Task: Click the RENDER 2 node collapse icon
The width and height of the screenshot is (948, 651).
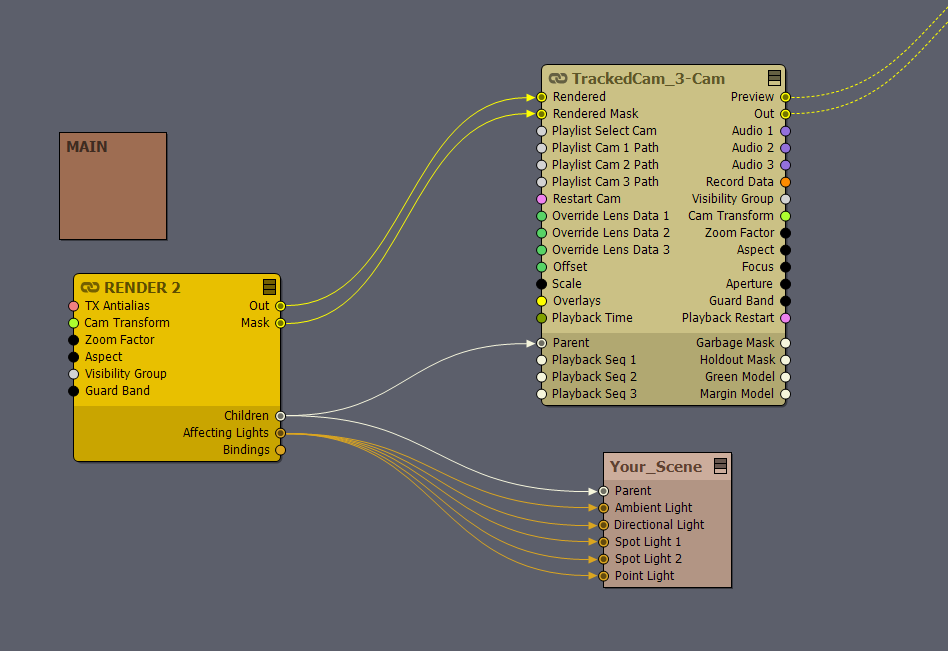Action: pyautogui.click(x=269, y=287)
